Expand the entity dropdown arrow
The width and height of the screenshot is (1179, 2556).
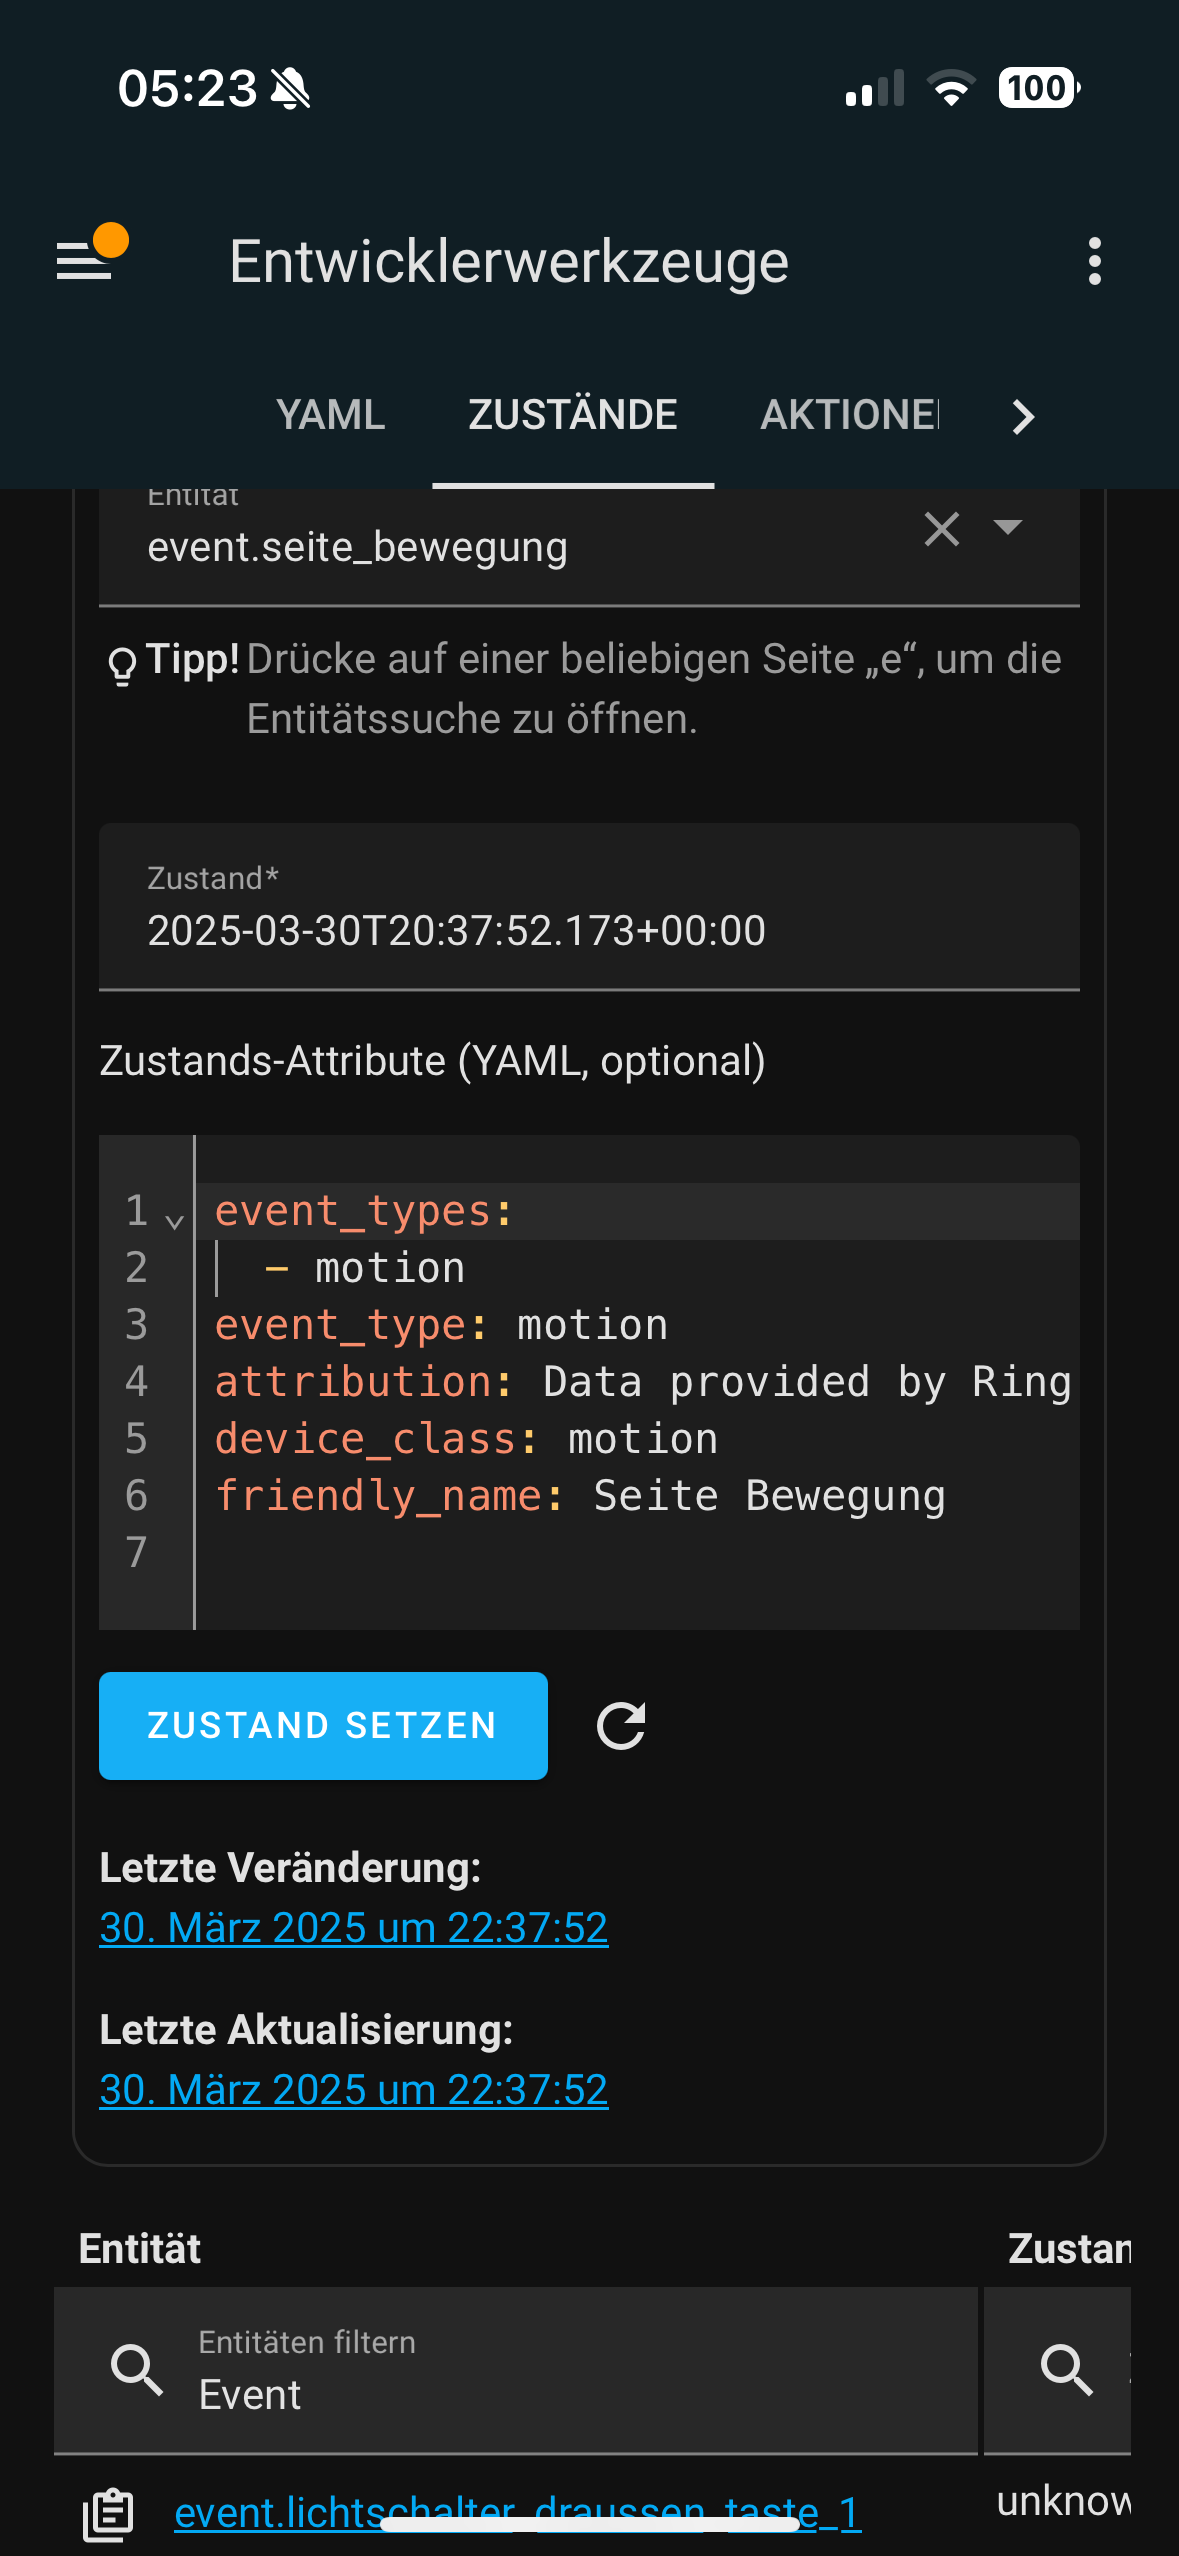[x=1008, y=527]
